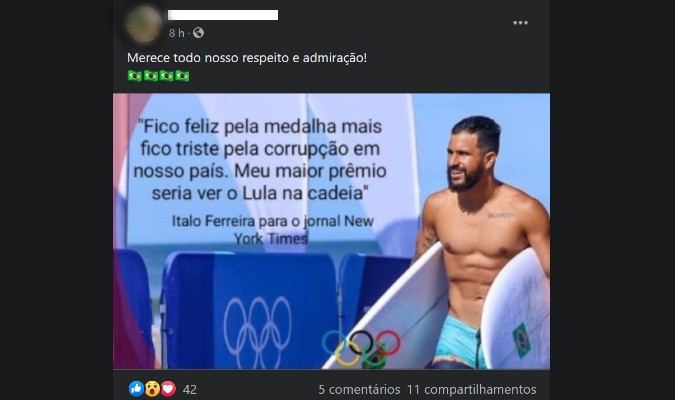Click the 'Merece todo nosso respeito' post text
675x400 pixels.
[x=247, y=58]
